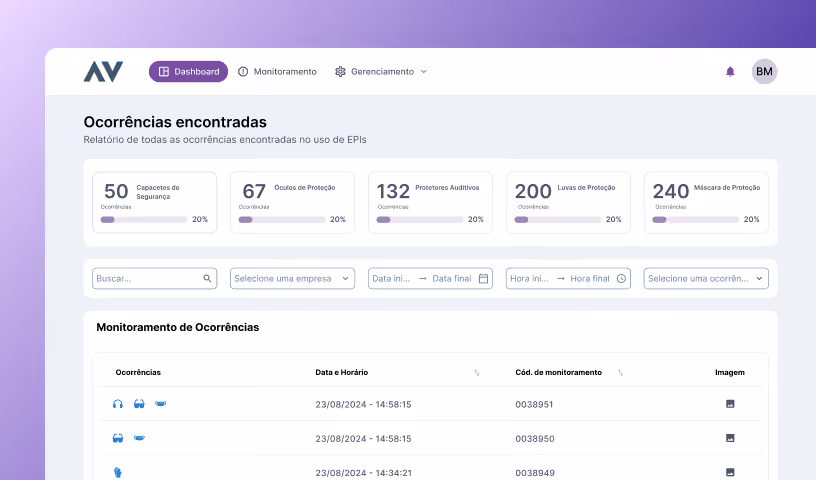Click mask icon in row 0038950

click(x=139, y=438)
